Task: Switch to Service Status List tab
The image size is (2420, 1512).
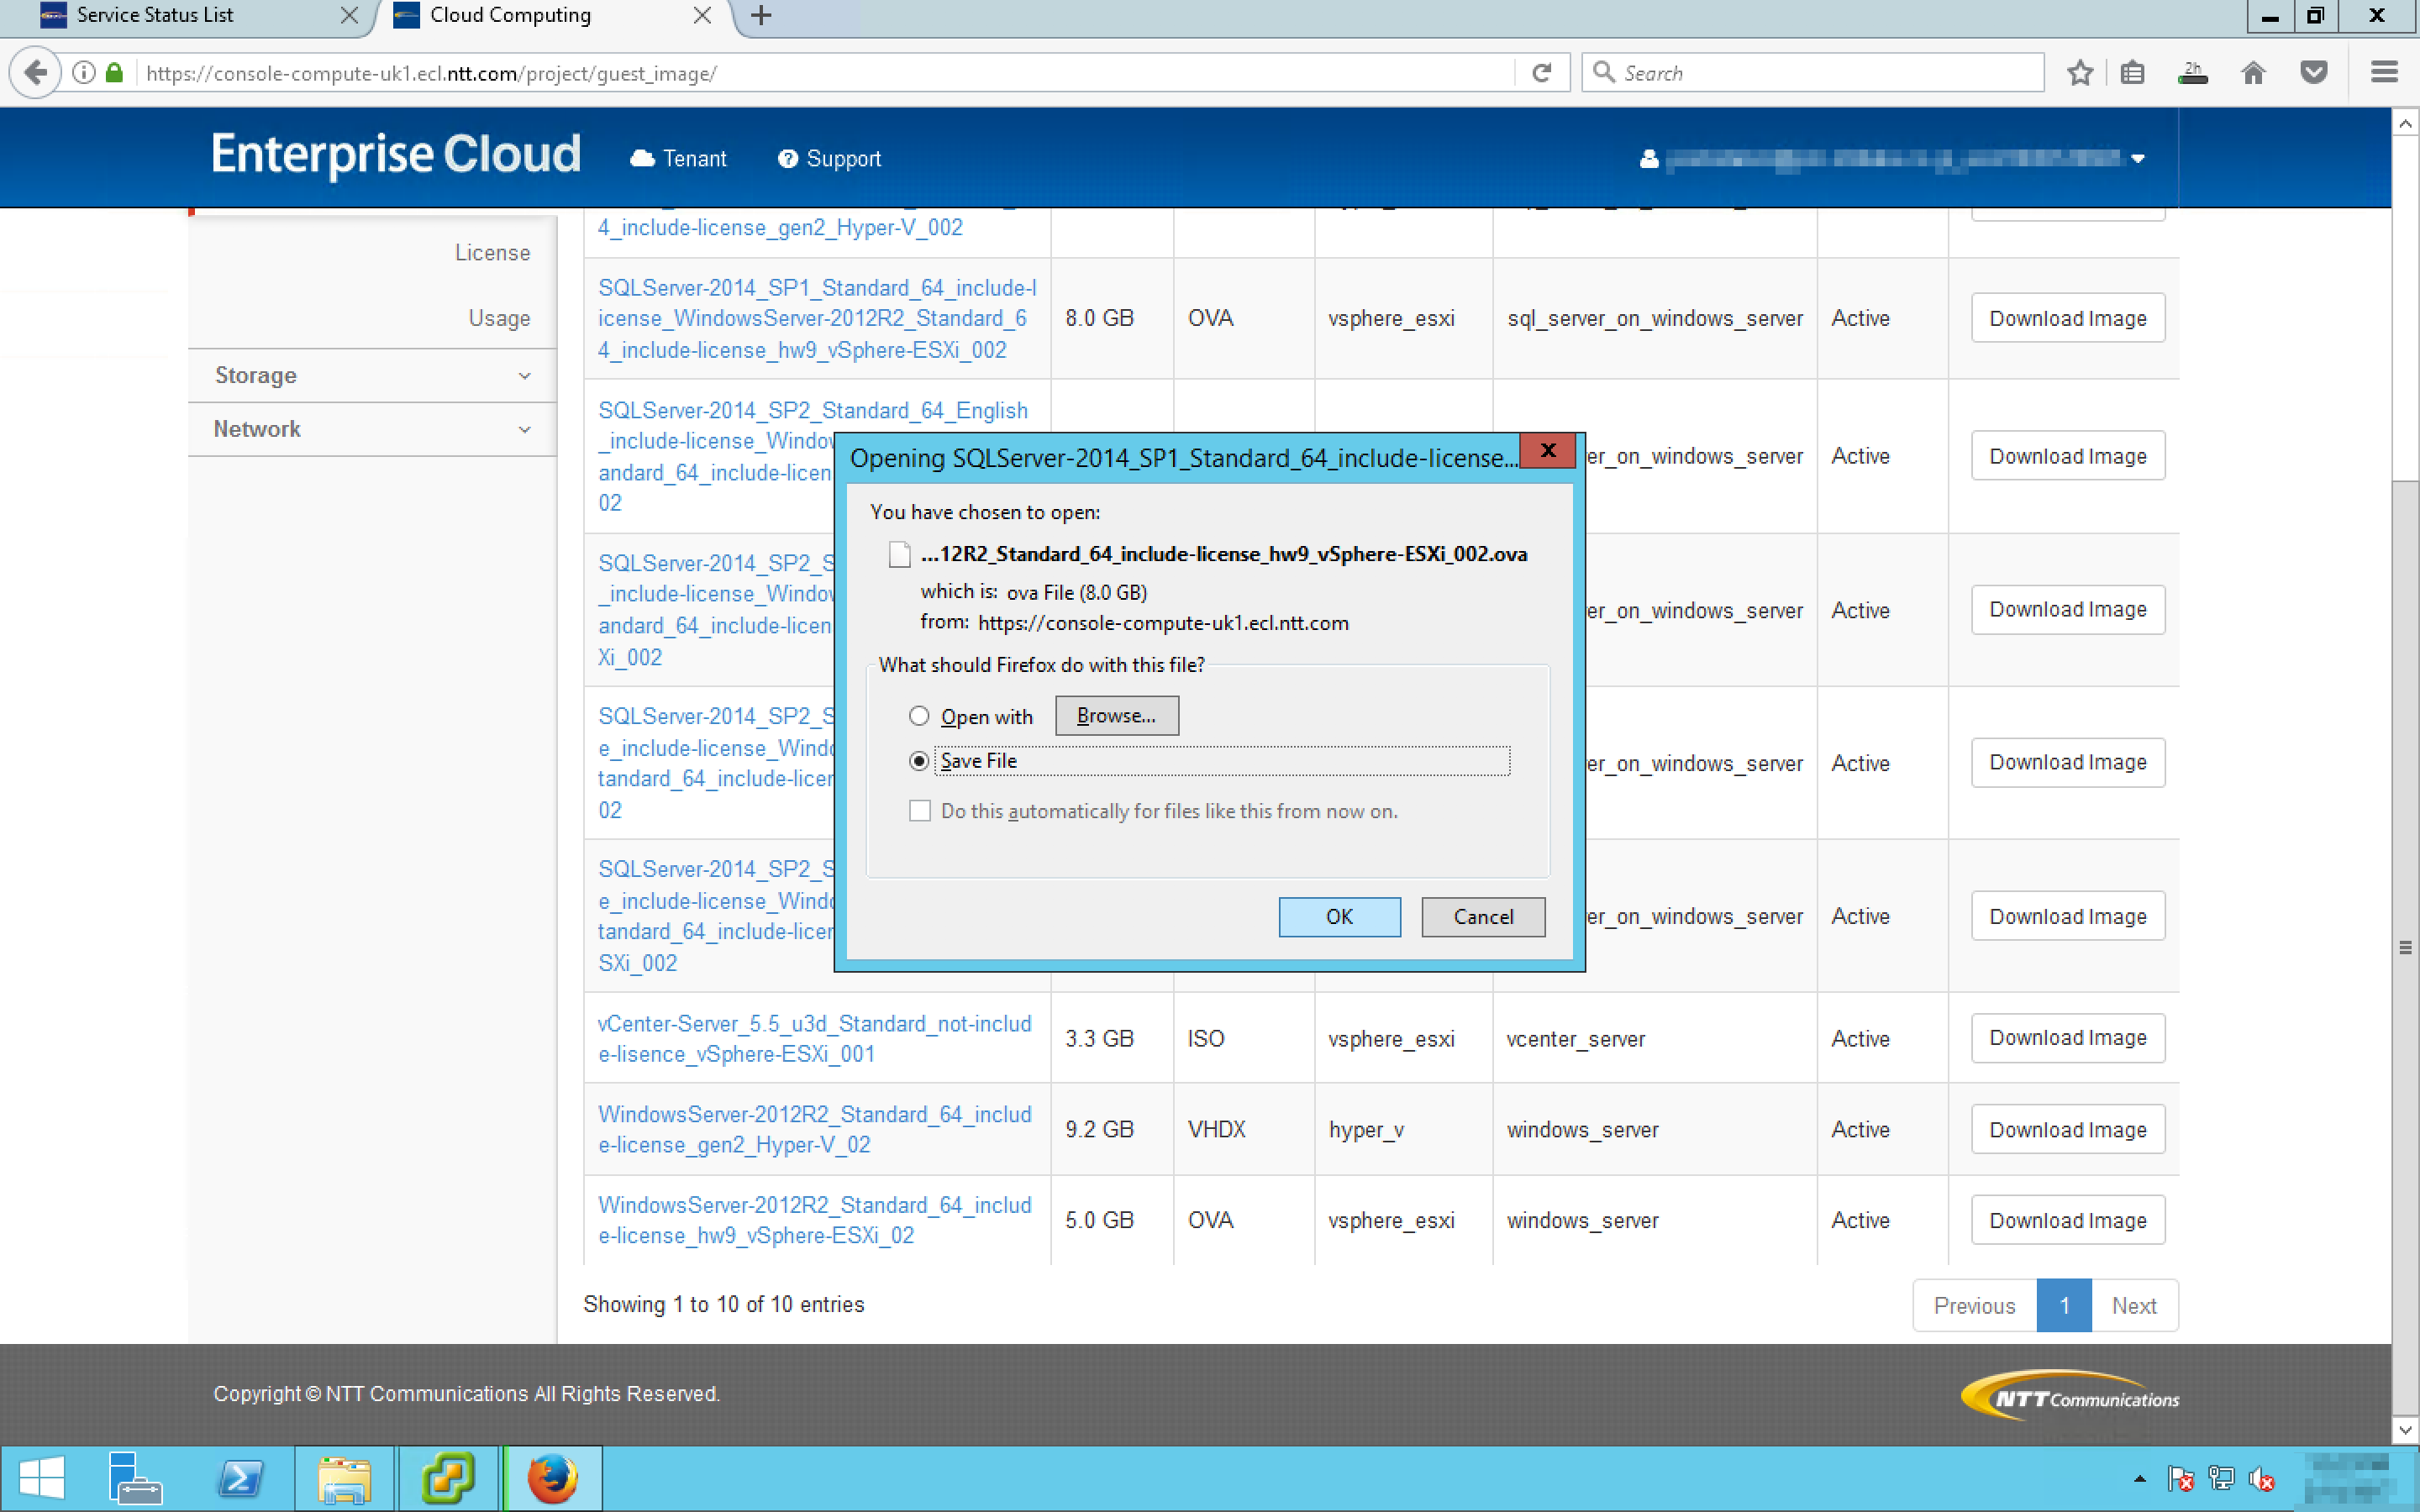Action: (x=156, y=15)
